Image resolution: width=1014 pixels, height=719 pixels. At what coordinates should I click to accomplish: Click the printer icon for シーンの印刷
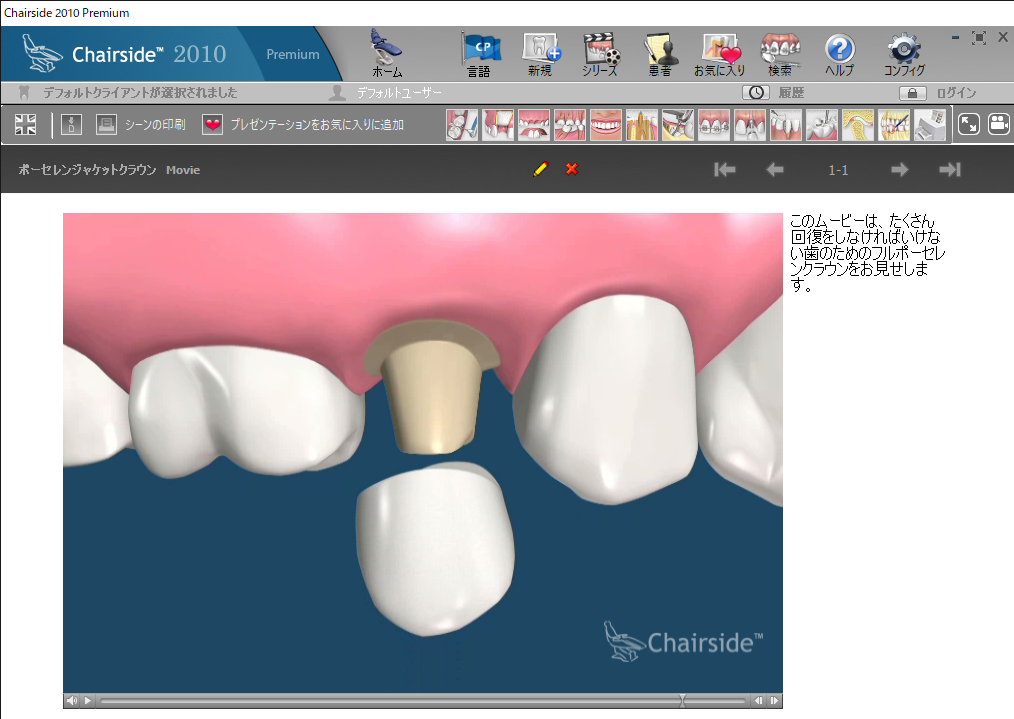106,124
